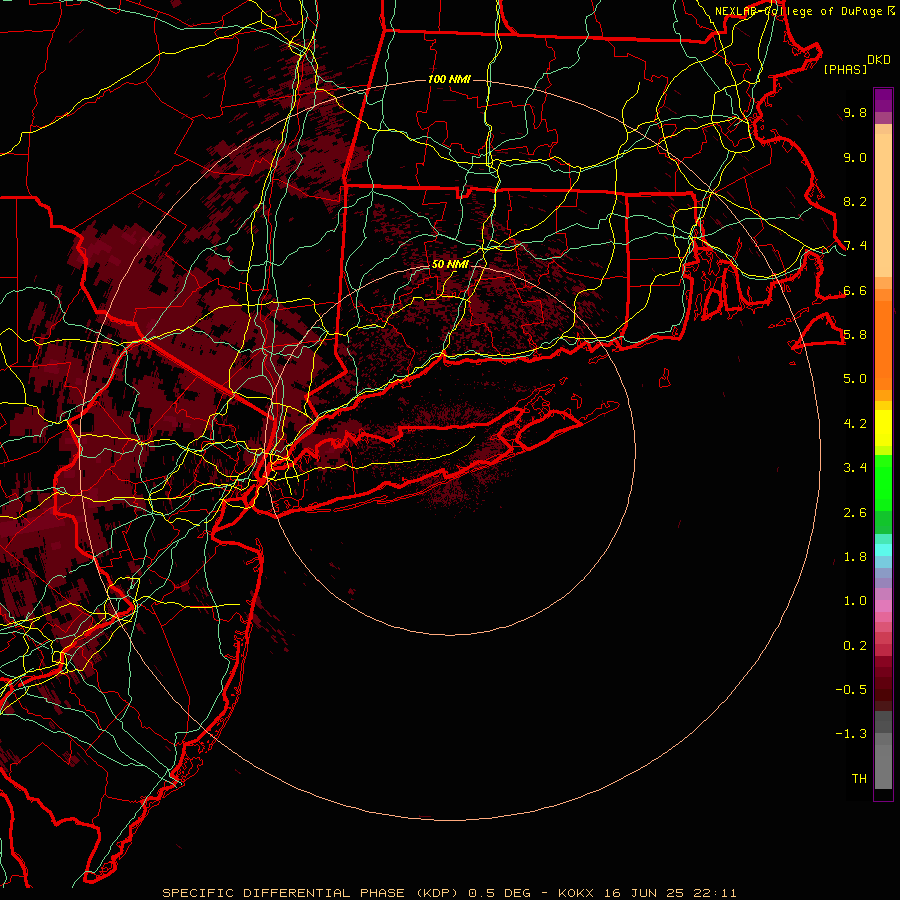The height and width of the screenshot is (900, 900).
Task: Select the 5.8 scale value
Action: pos(855,335)
